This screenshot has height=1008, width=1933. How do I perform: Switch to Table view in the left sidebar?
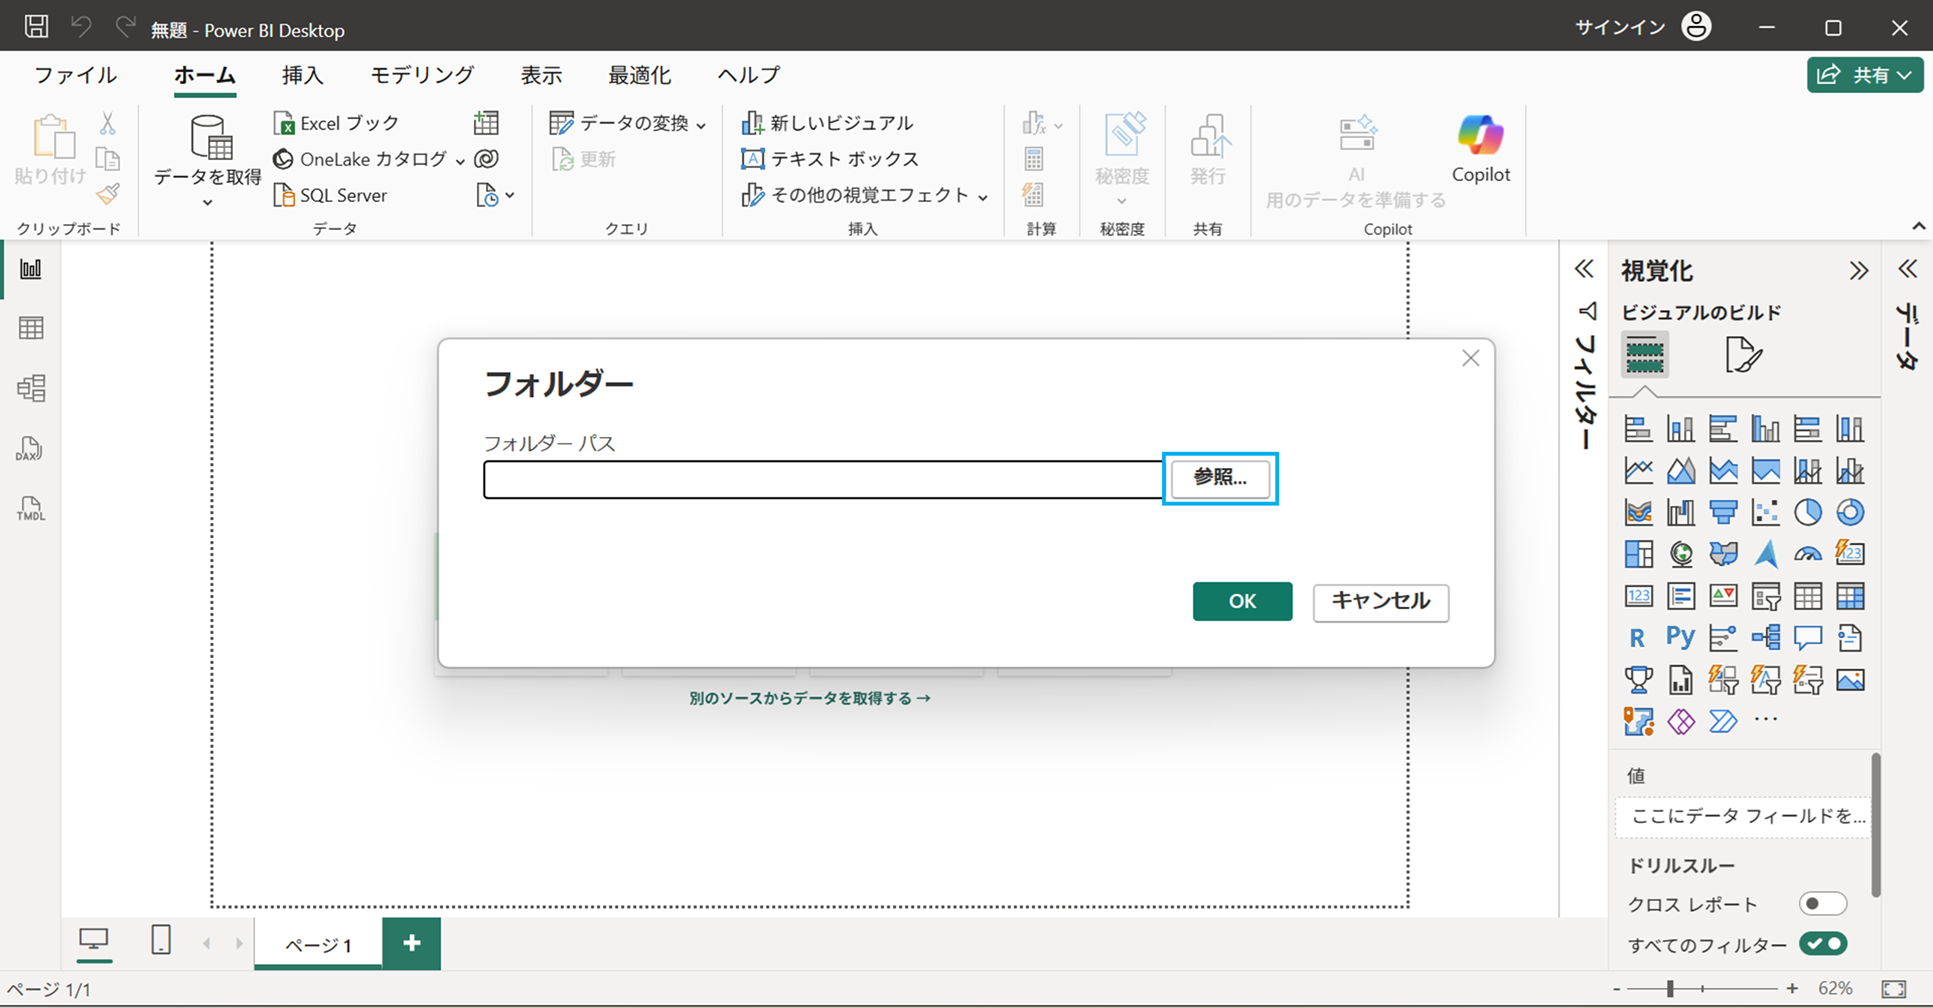30,328
